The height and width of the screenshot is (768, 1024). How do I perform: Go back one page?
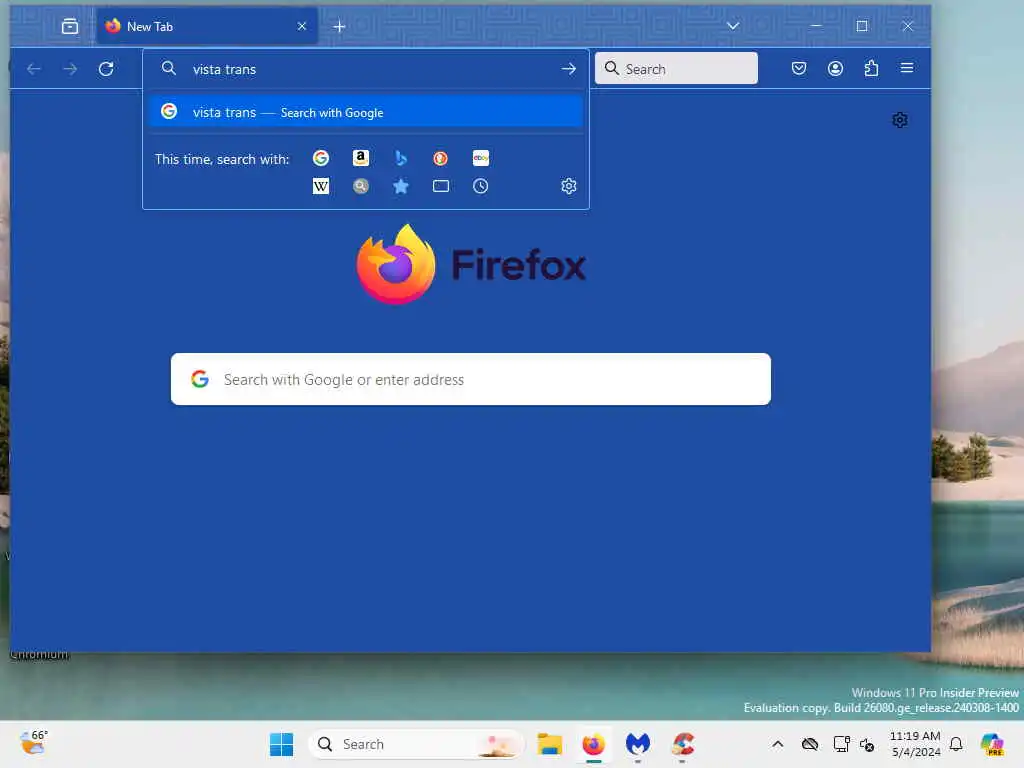click(34, 69)
